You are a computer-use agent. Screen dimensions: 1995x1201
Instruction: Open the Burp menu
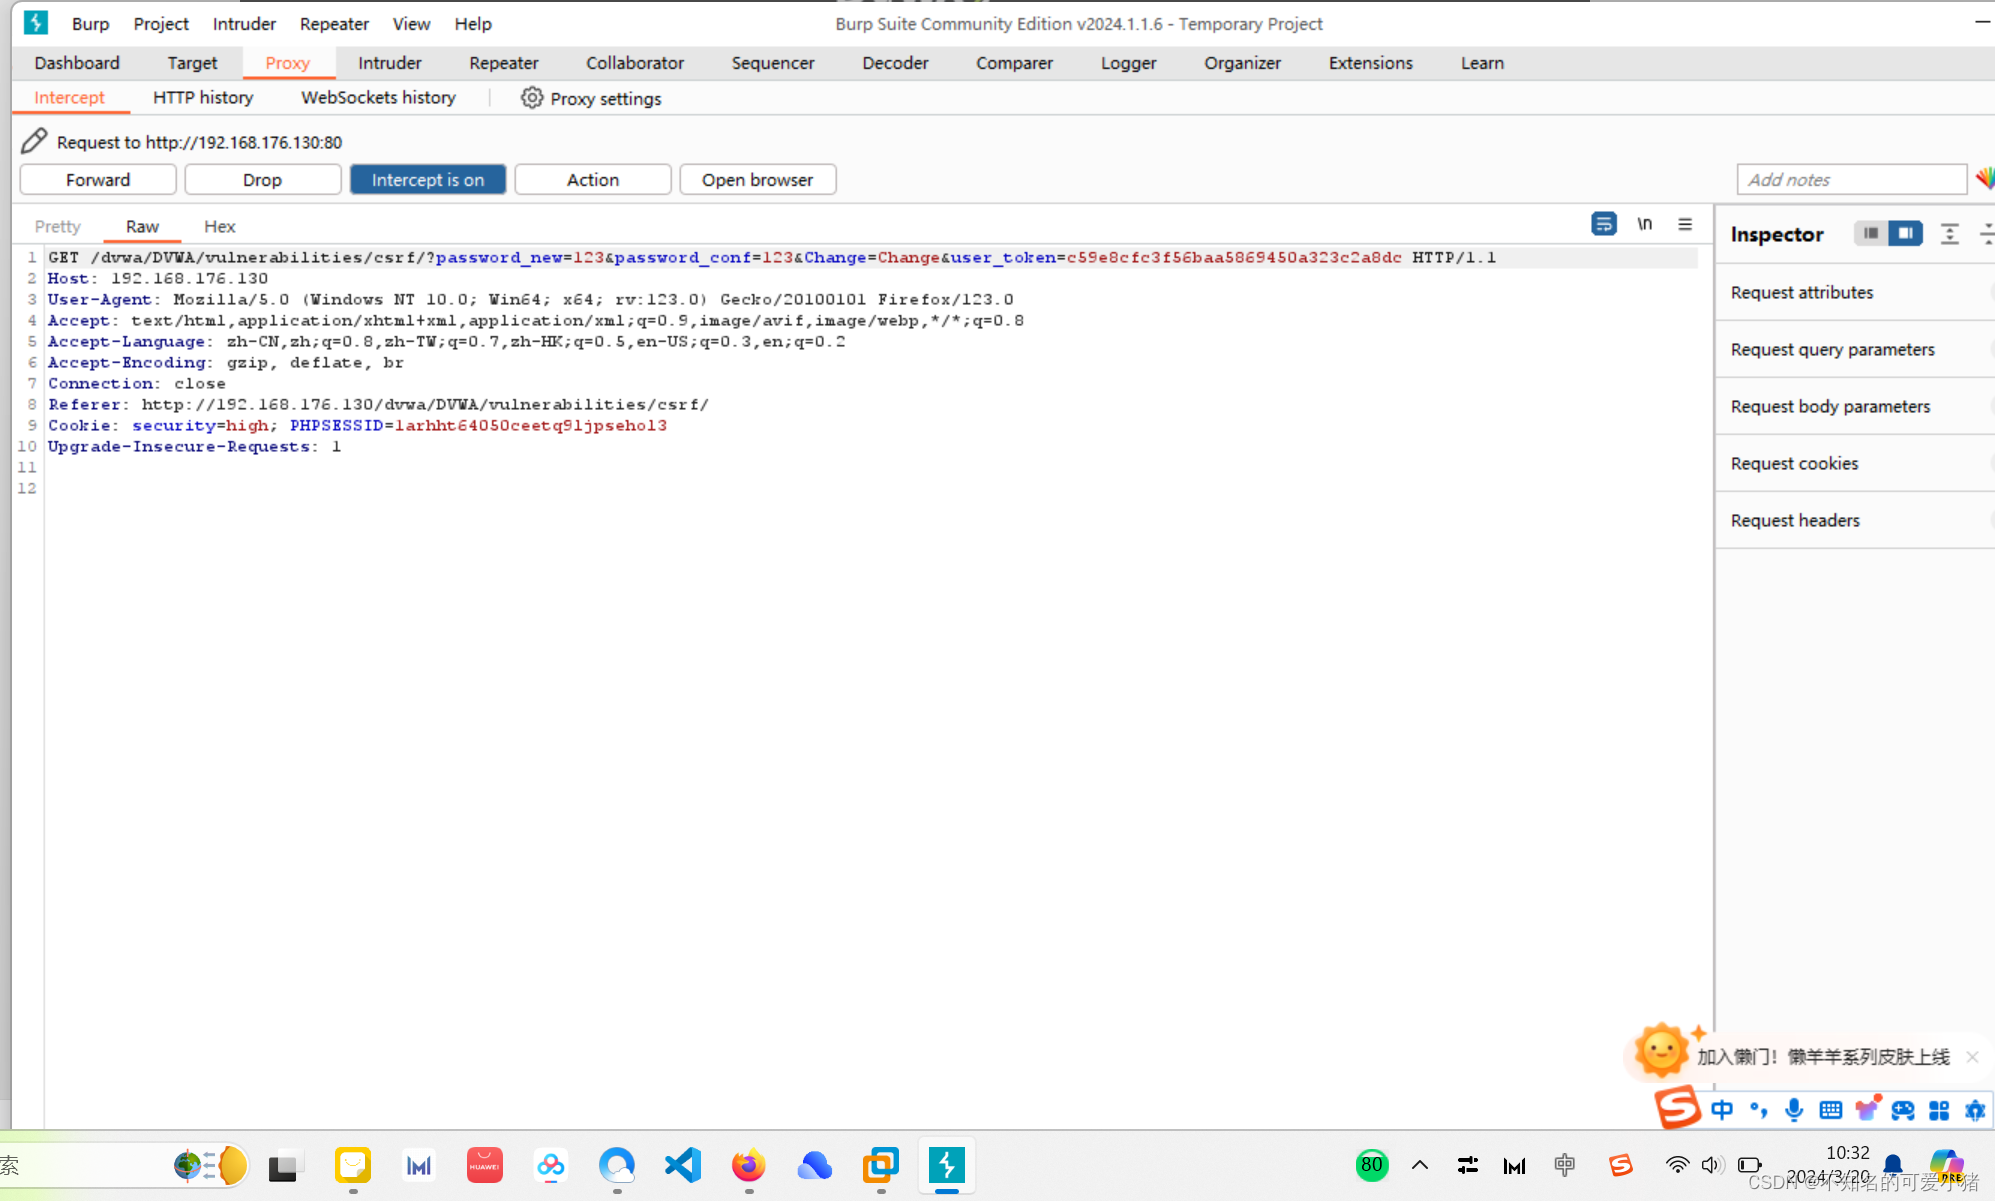coord(90,23)
